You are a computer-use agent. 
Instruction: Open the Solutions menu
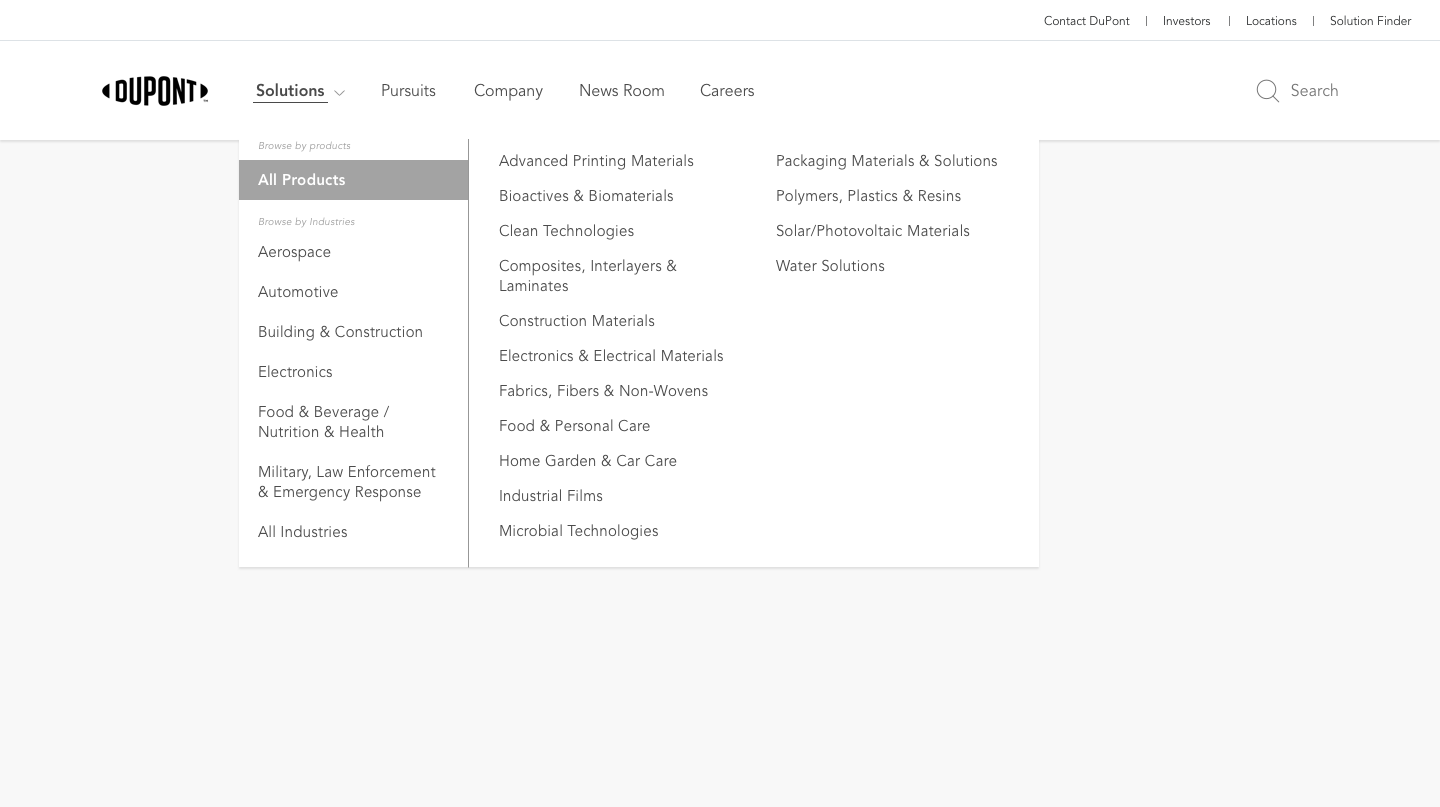tap(290, 91)
